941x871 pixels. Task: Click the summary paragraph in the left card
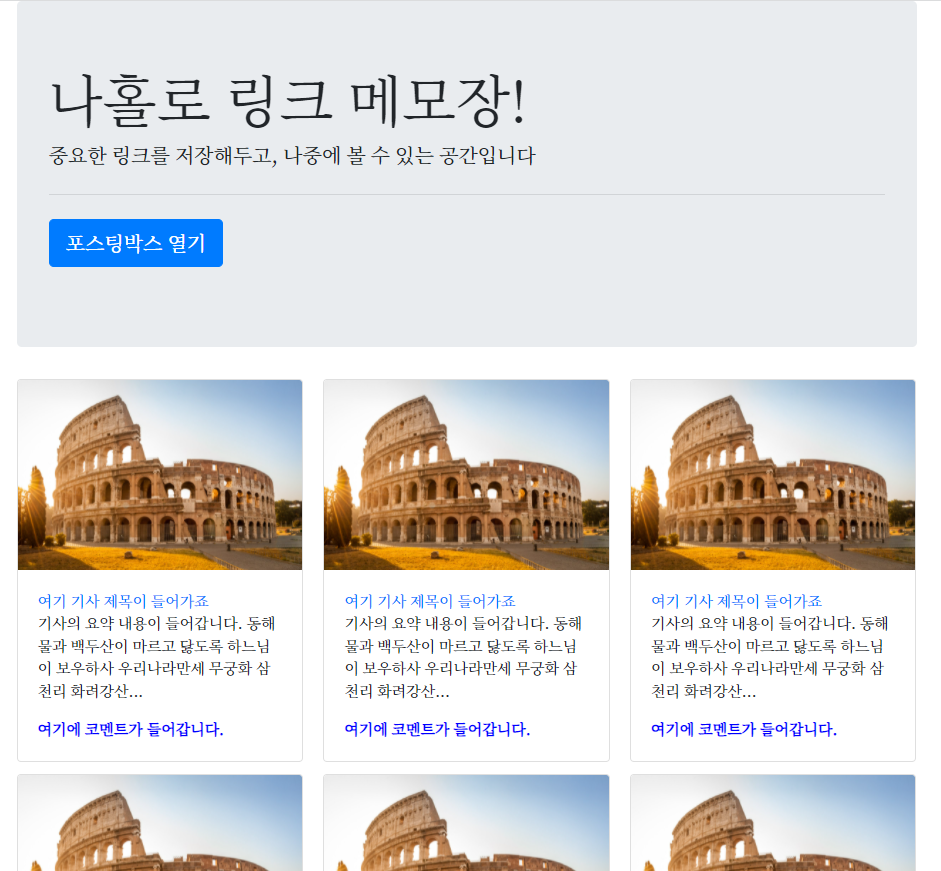pos(157,657)
